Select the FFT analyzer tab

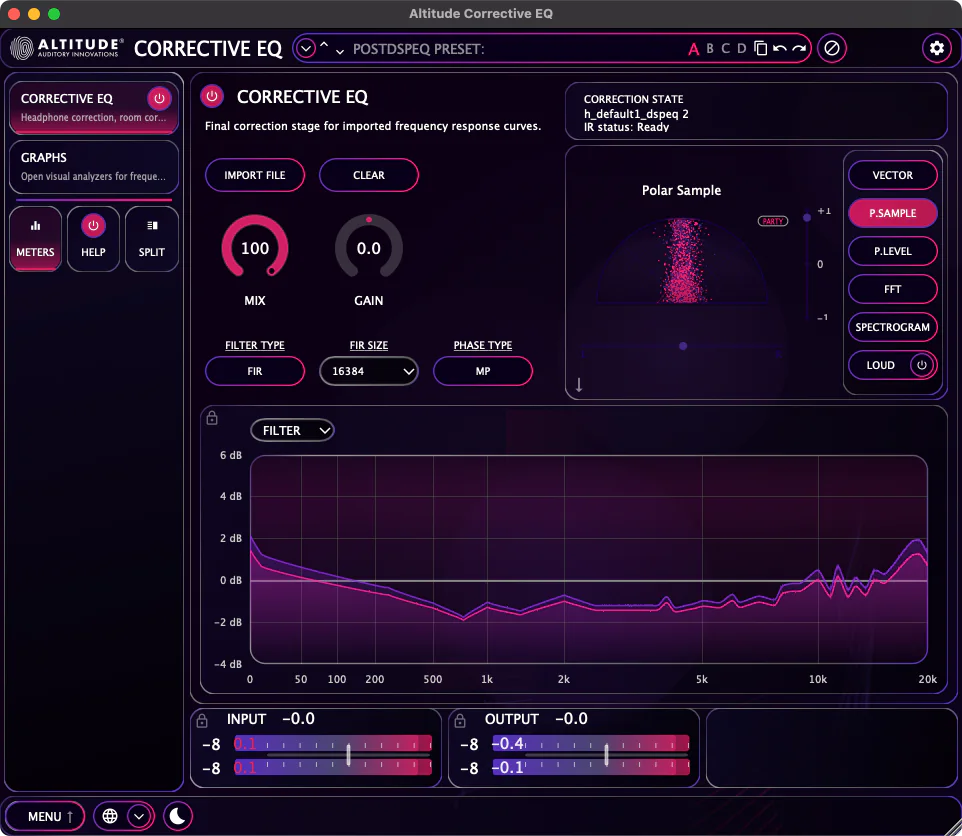coord(893,289)
